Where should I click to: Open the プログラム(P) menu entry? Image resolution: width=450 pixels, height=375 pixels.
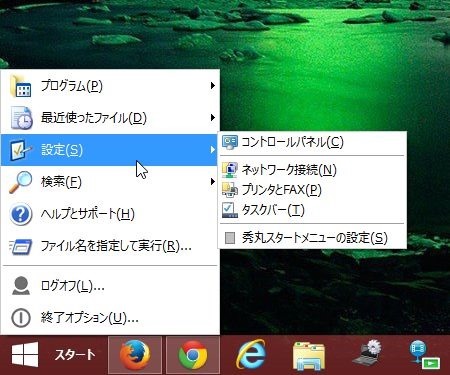tap(110, 86)
